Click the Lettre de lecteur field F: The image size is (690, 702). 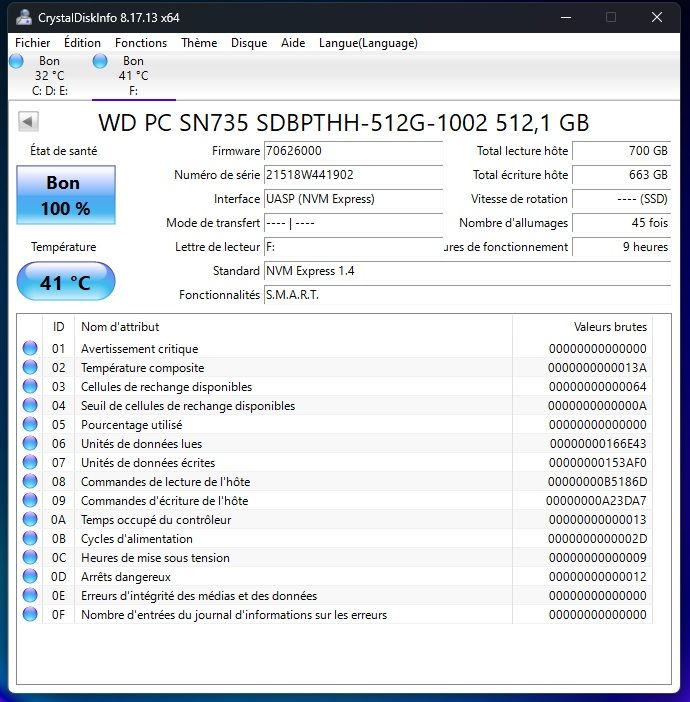pyautogui.click(x=353, y=247)
